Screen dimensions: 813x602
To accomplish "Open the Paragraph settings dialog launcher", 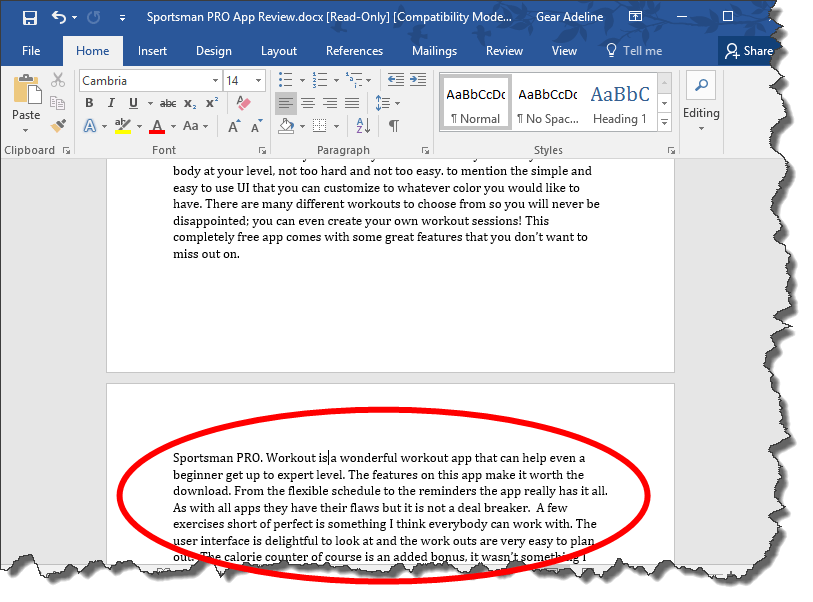I will click(x=426, y=150).
